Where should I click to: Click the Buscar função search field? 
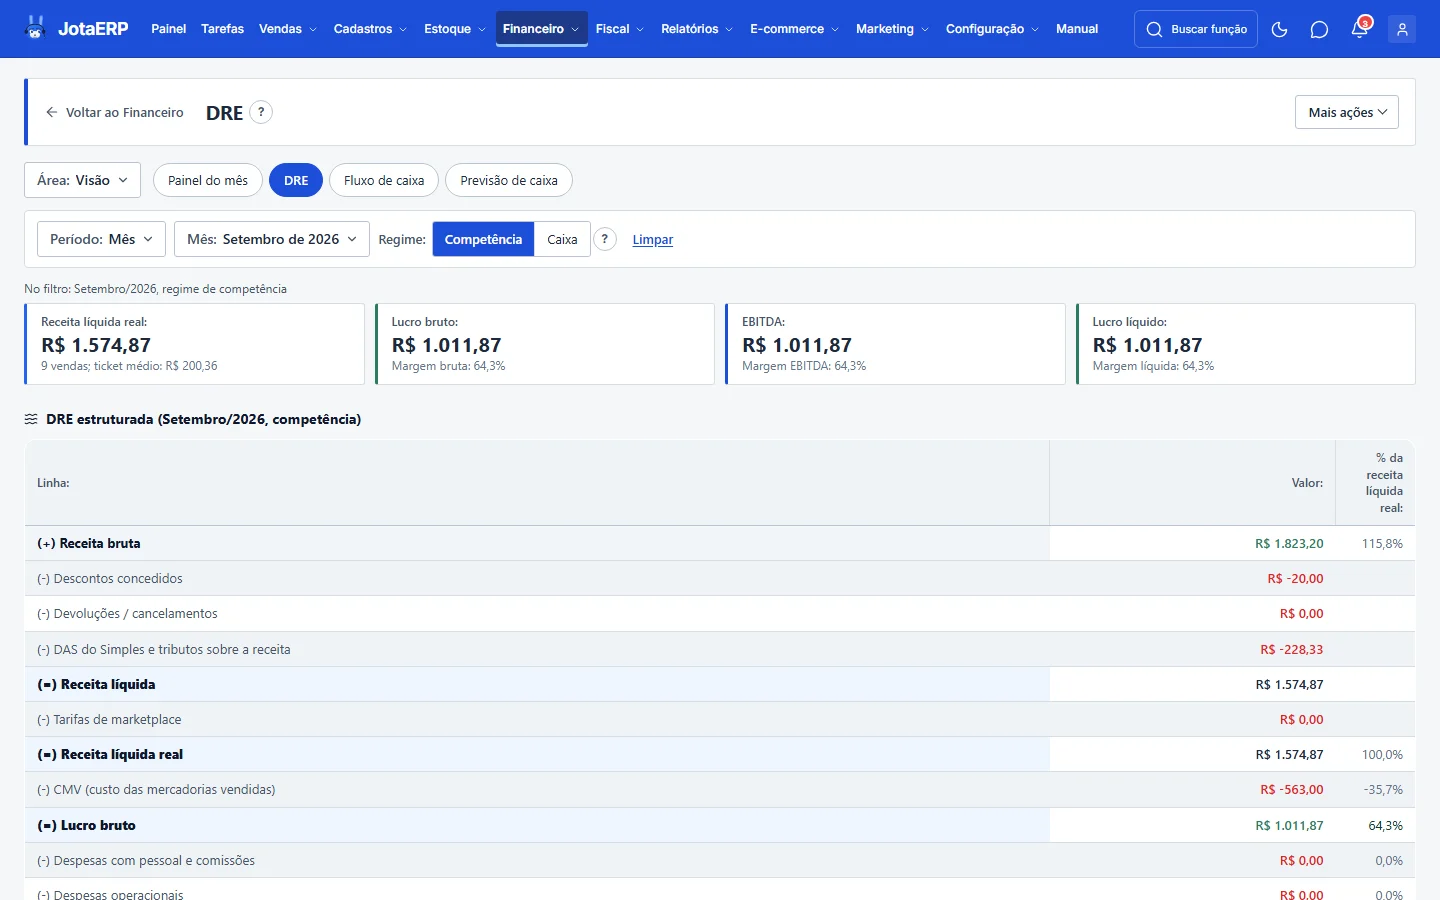[x=1196, y=29]
